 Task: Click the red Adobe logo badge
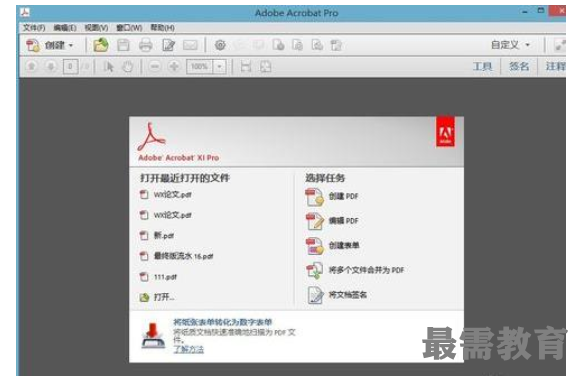click(x=445, y=132)
